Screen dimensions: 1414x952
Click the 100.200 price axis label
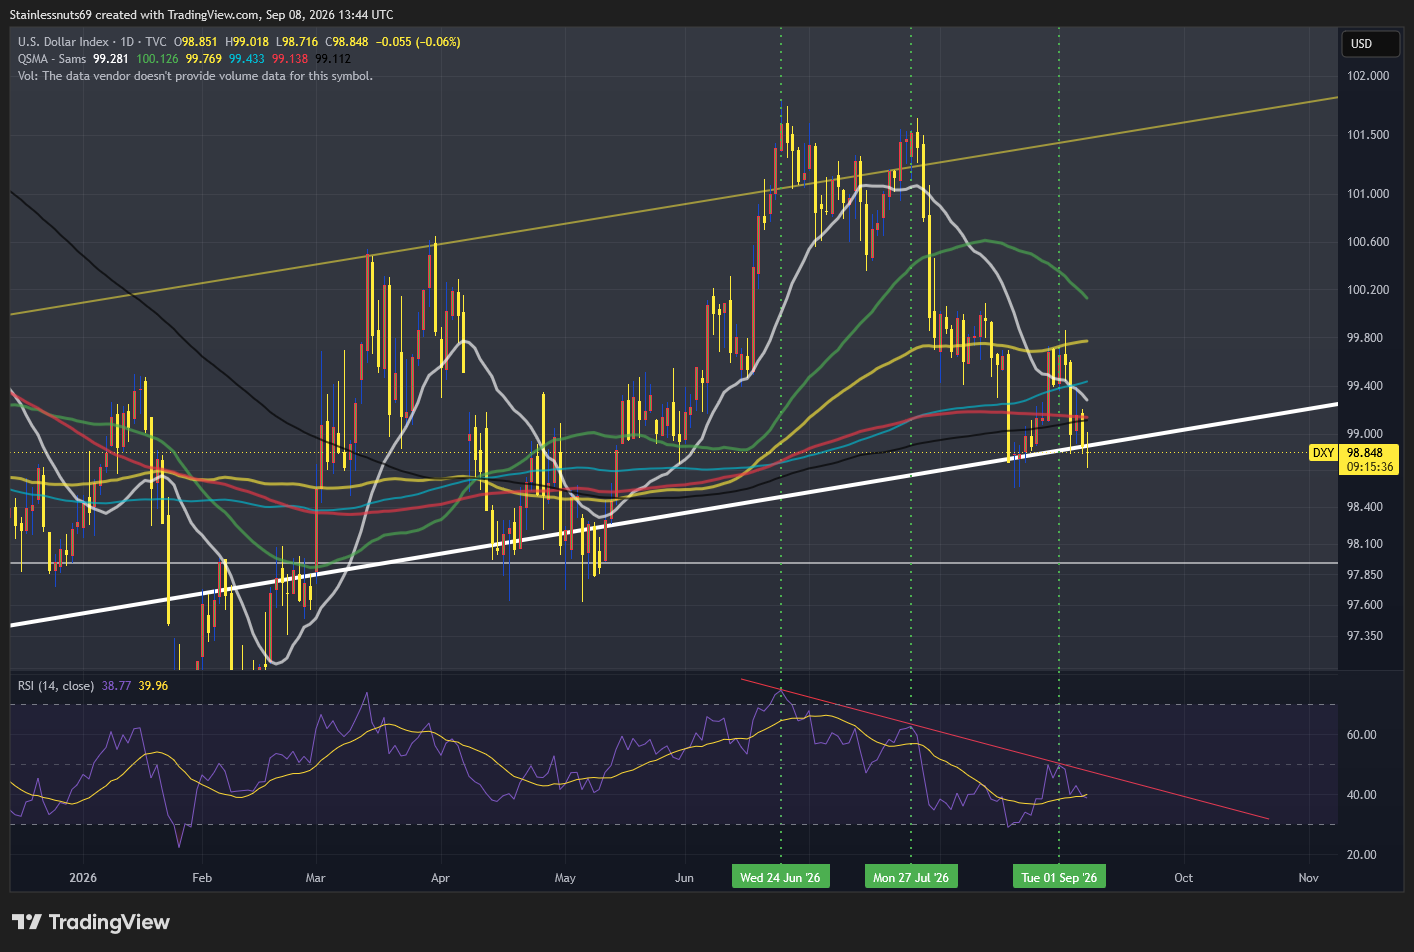[1368, 290]
